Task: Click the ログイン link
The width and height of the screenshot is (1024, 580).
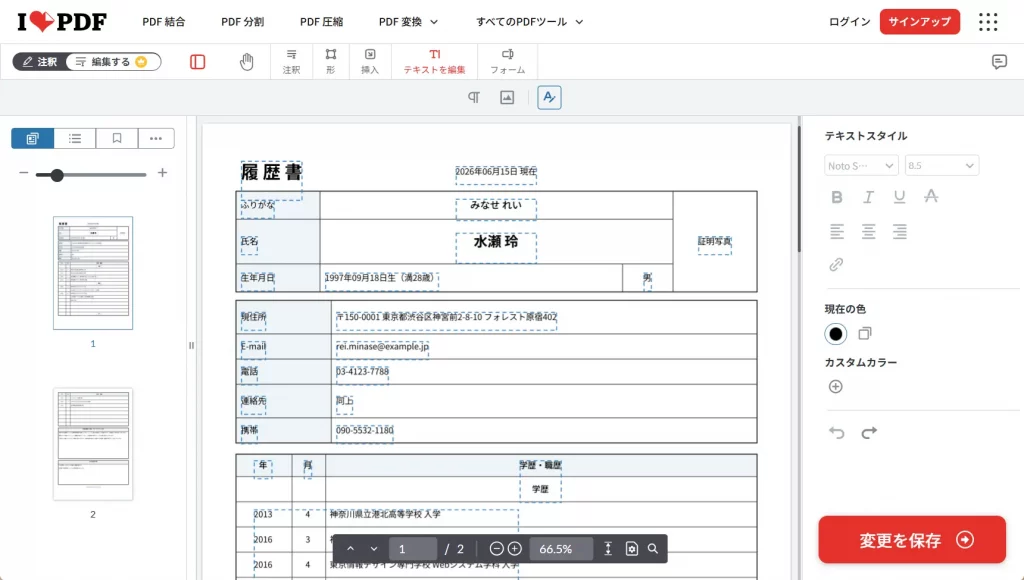Action: 849,22
